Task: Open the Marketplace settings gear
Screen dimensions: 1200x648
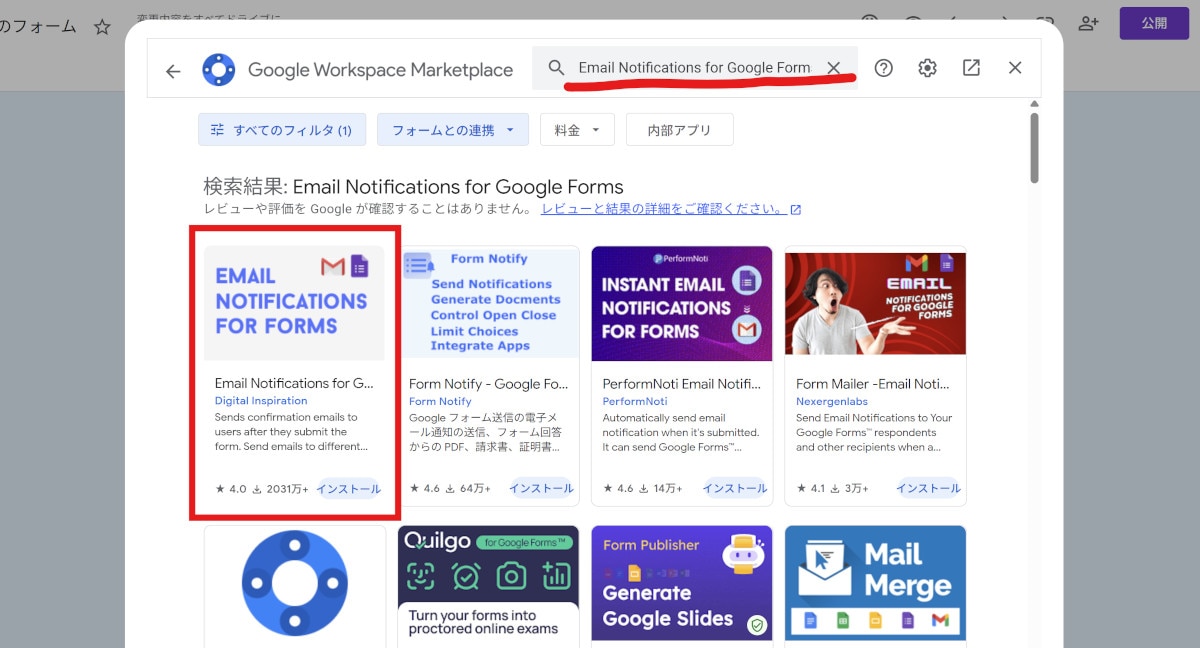Action: click(x=927, y=68)
